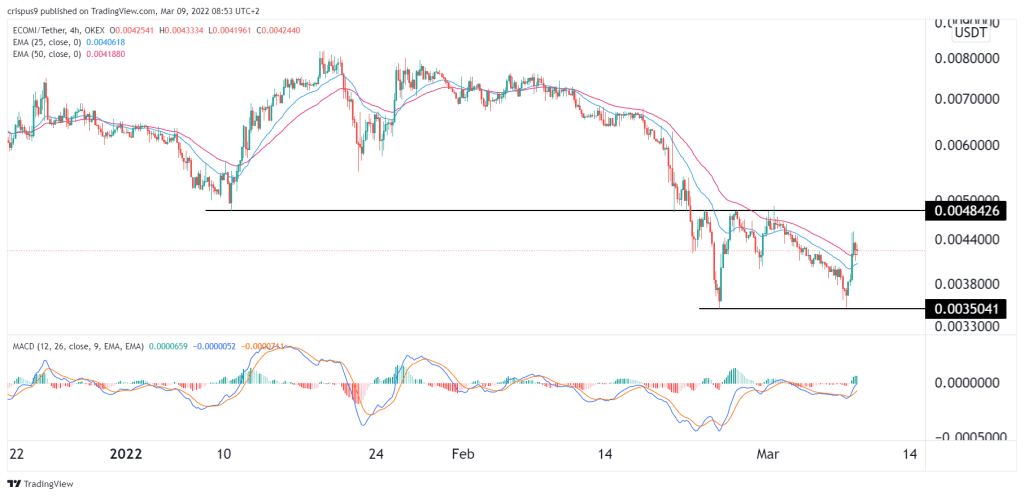Click the USDT currency label on price axis
The image size is (1024, 496).
tap(970, 34)
